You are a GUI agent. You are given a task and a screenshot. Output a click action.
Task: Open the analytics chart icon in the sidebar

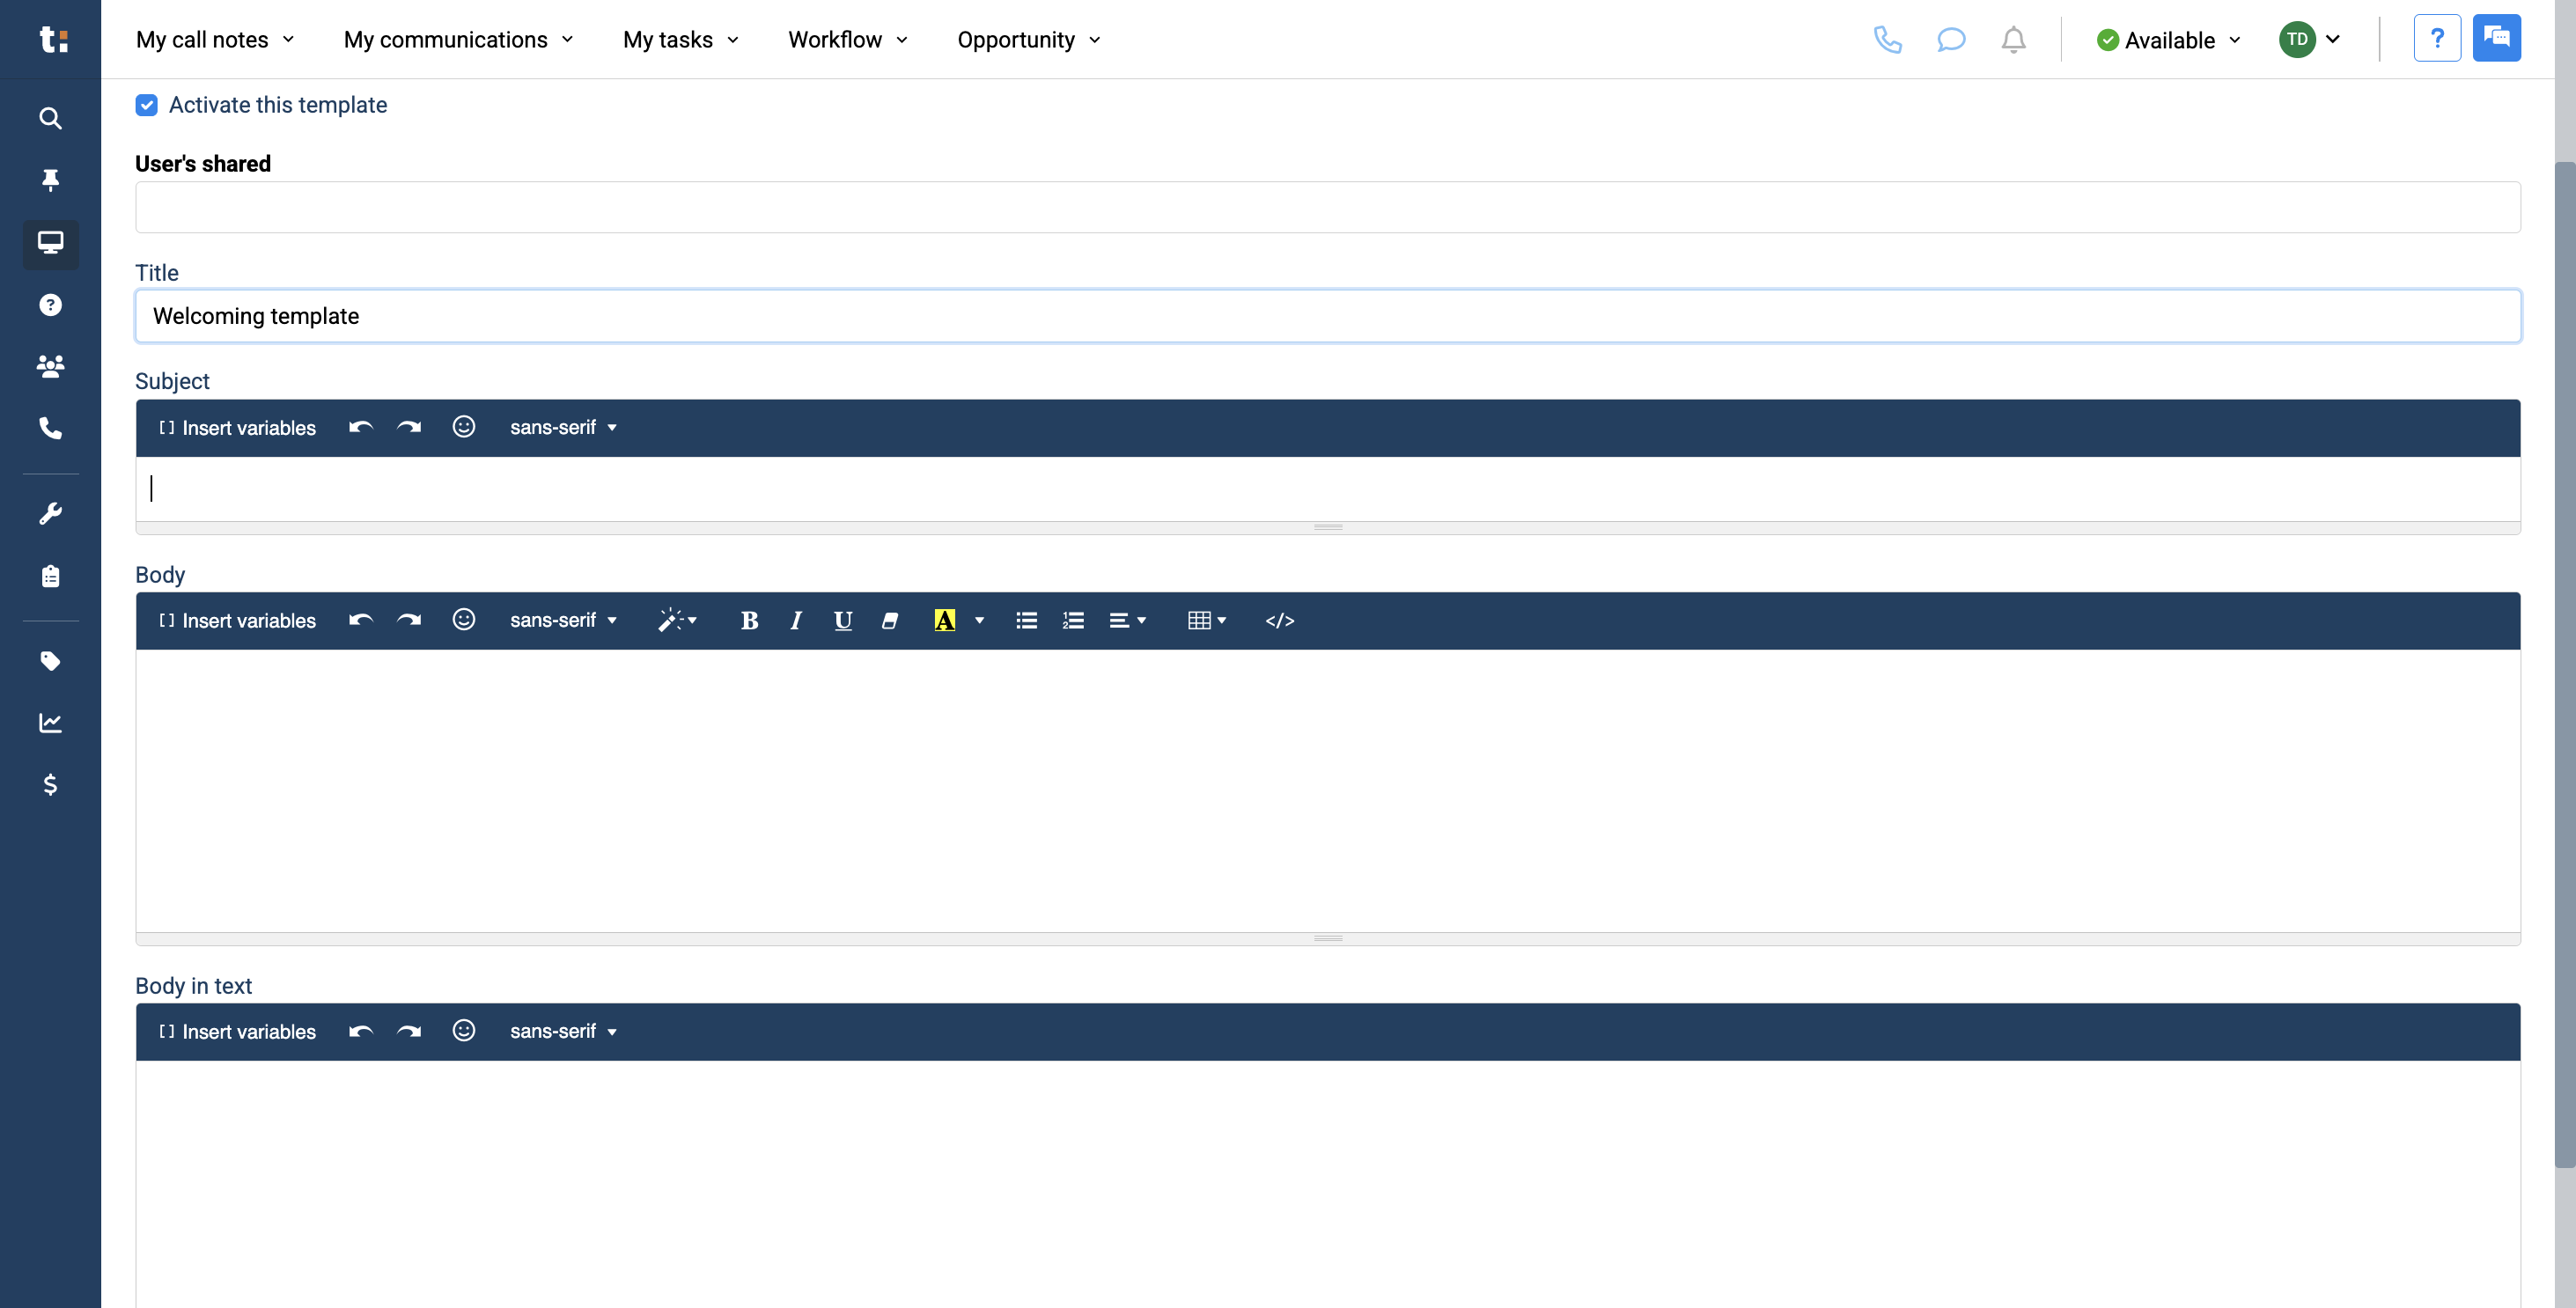click(50, 723)
